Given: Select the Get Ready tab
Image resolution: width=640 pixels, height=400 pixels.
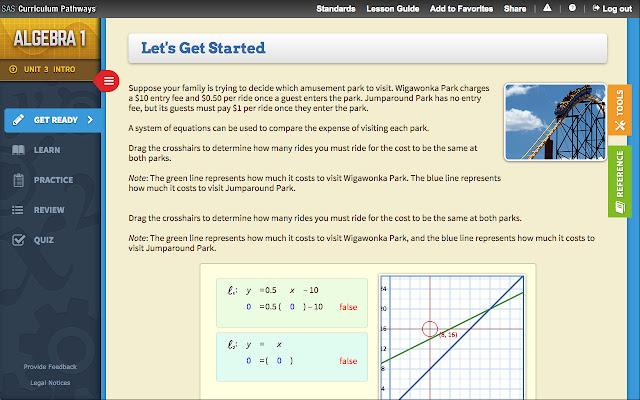Looking at the screenshot, I should coord(53,120).
